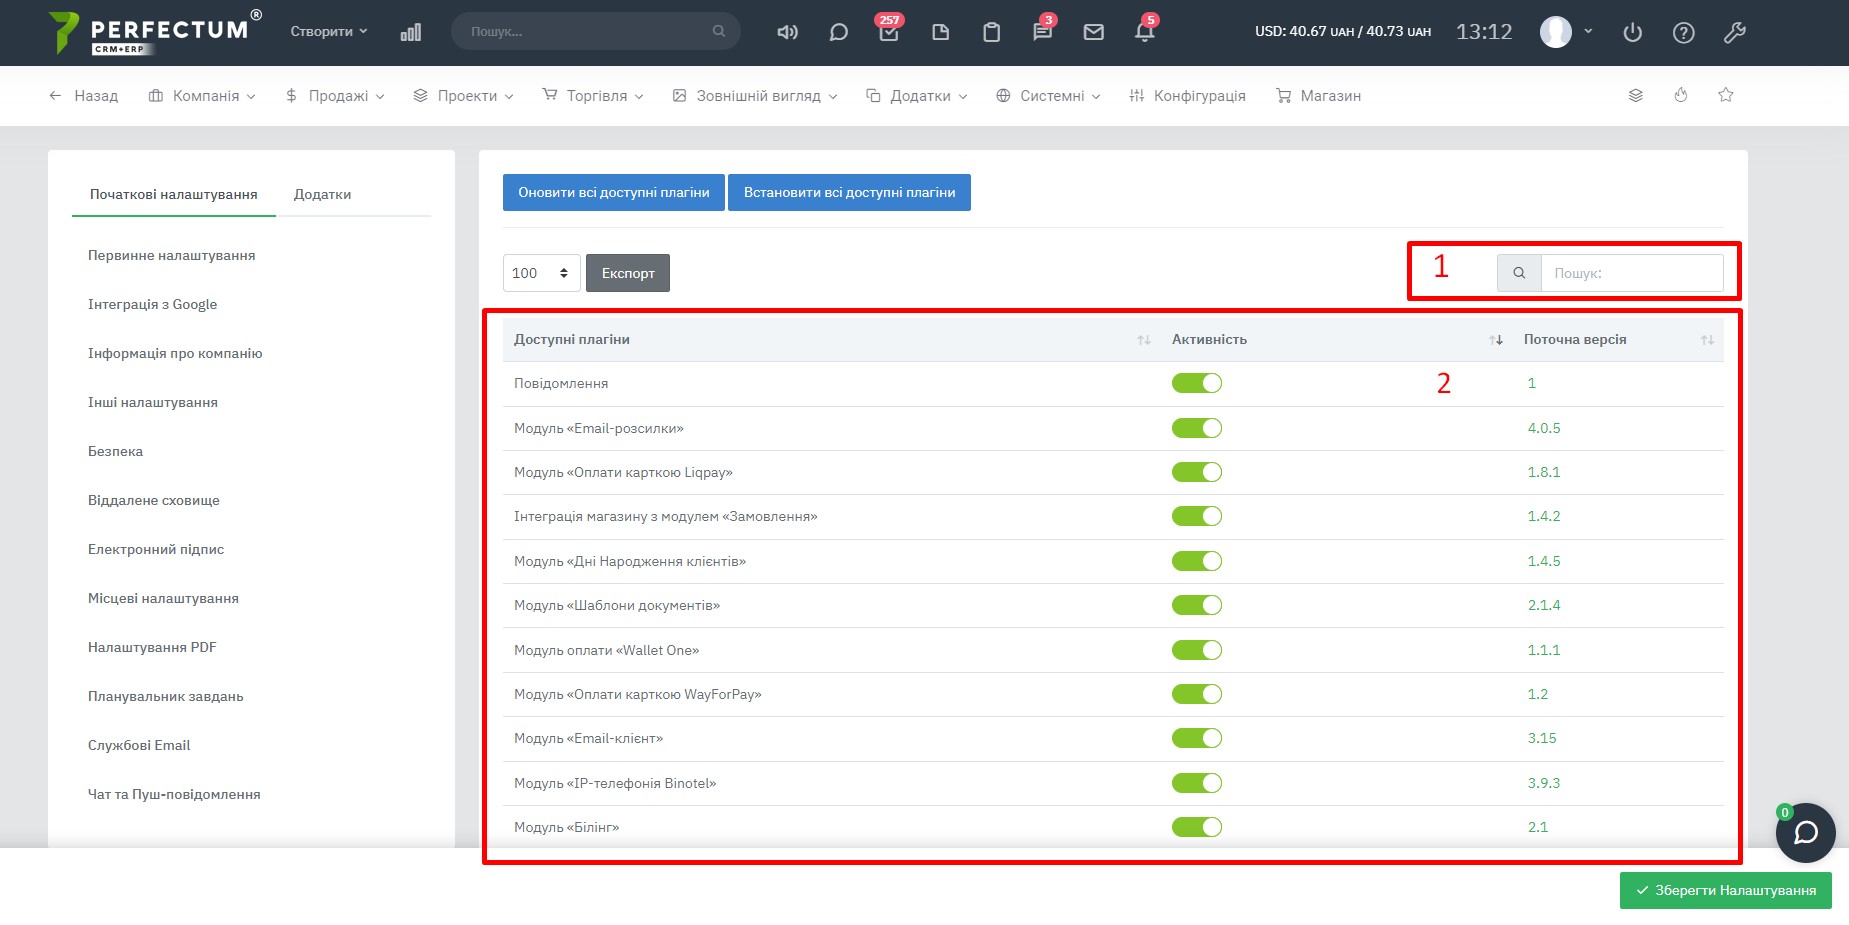Open Безпека settings section
The image size is (1849, 925).
tap(115, 451)
